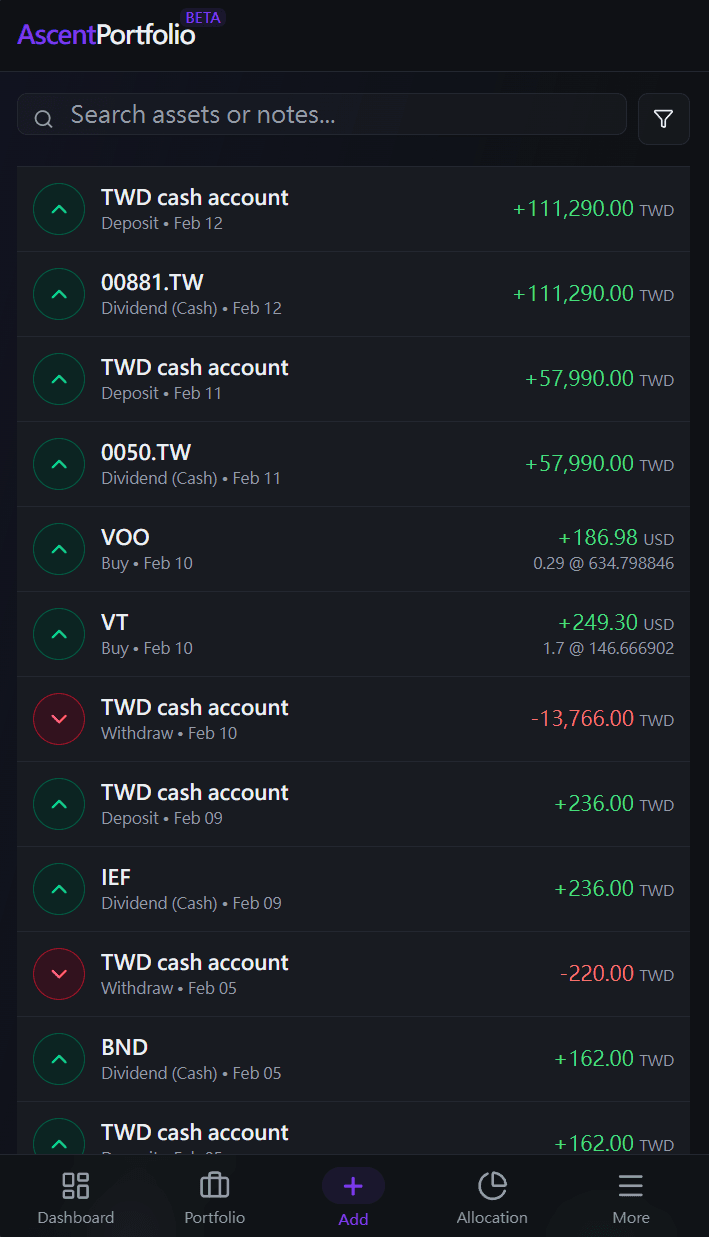The width and height of the screenshot is (709, 1237).
Task: Tap the purple Add plus icon
Action: tap(353, 1186)
